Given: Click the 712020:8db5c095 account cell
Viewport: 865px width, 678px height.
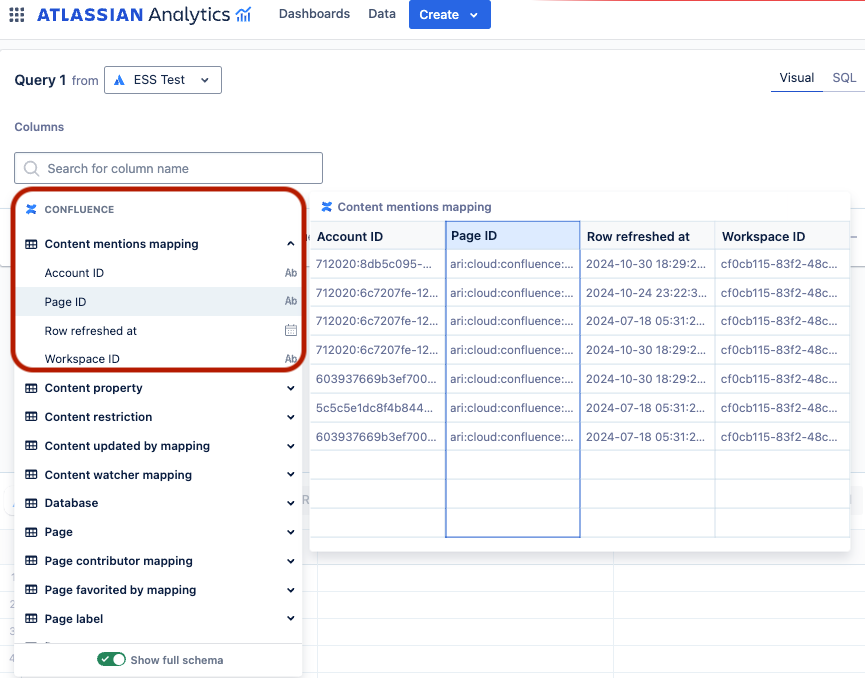Looking at the screenshot, I should click(x=378, y=264).
